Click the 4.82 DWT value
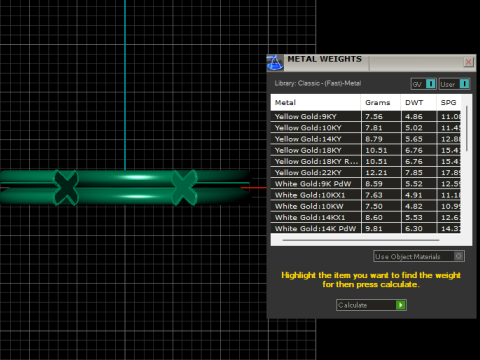The height and width of the screenshot is (360, 480). coord(414,206)
